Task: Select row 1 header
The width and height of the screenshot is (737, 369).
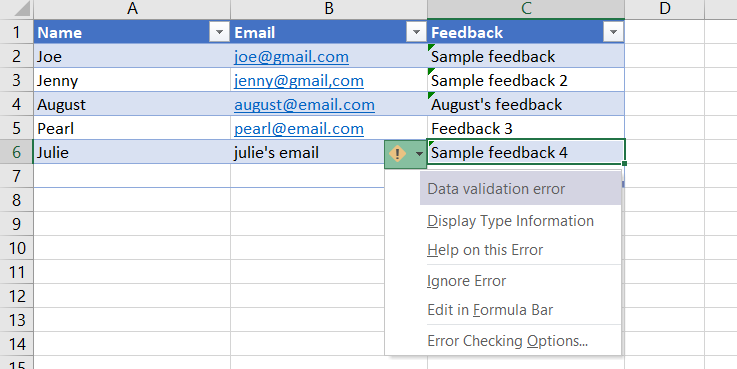Action: tap(16, 32)
